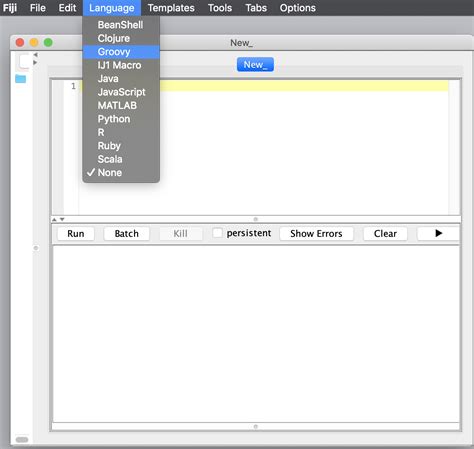
Task: Select Ruby language entry
Action: pyautogui.click(x=121, y=146)
